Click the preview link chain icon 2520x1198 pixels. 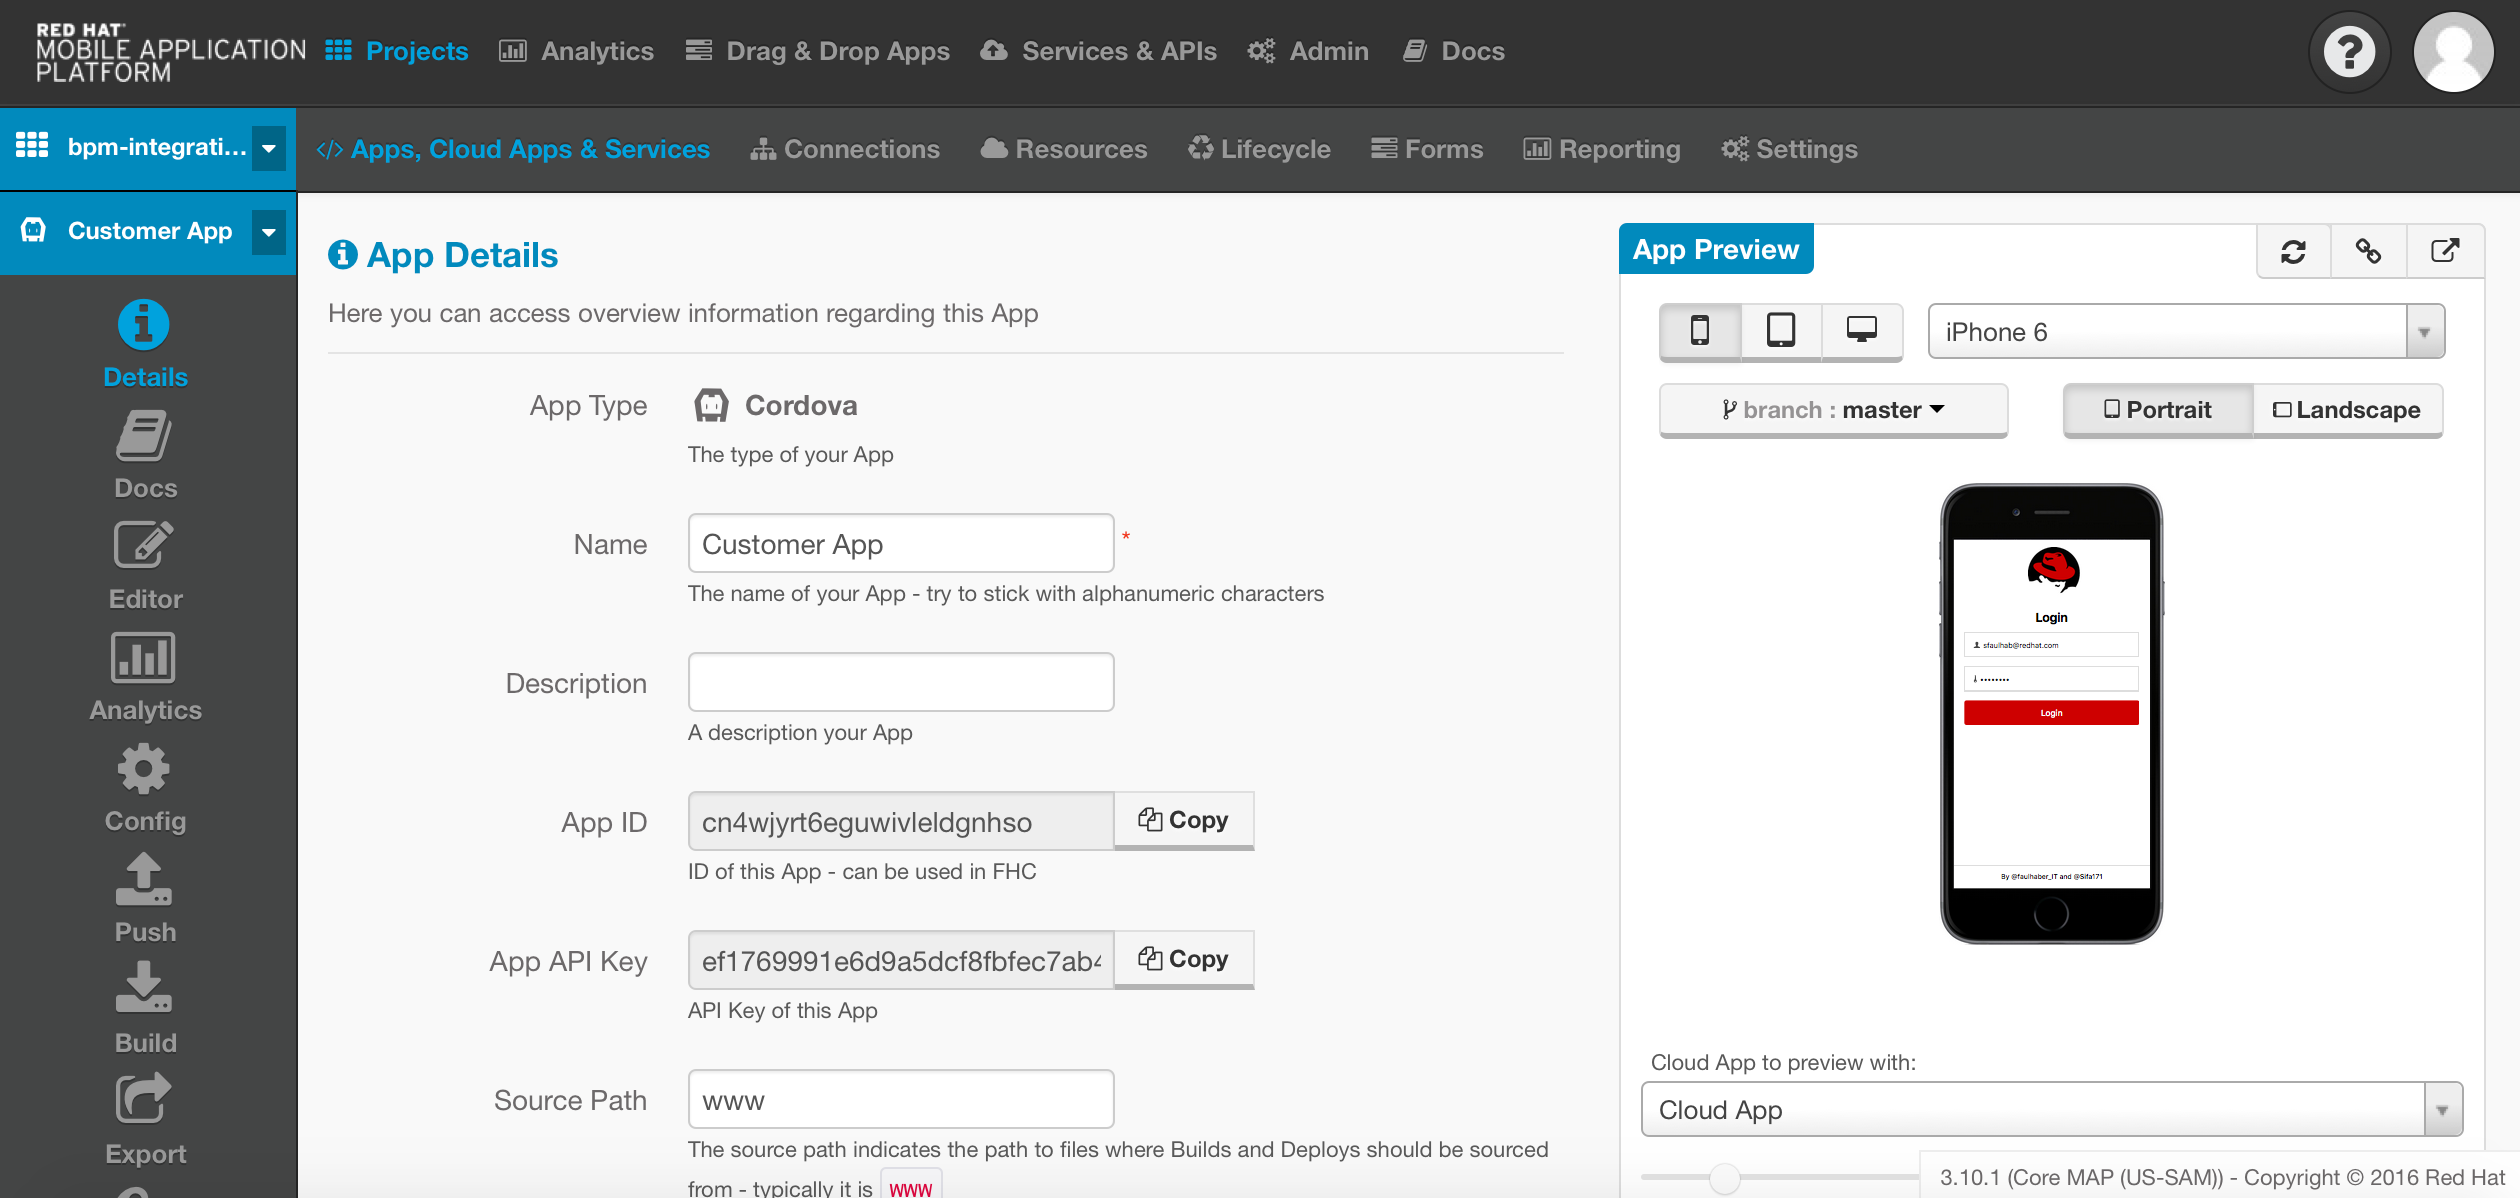(2368, 251)
